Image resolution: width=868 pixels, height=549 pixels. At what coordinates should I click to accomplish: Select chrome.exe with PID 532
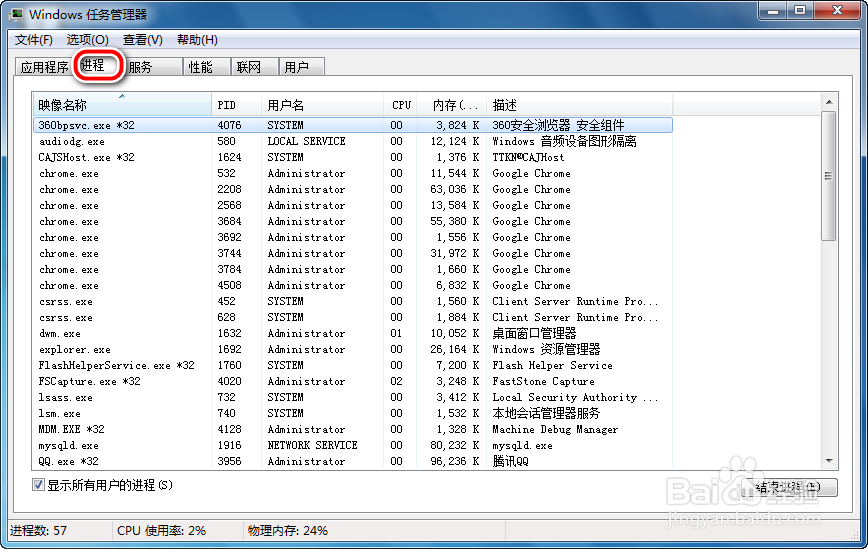click(353, 173)
